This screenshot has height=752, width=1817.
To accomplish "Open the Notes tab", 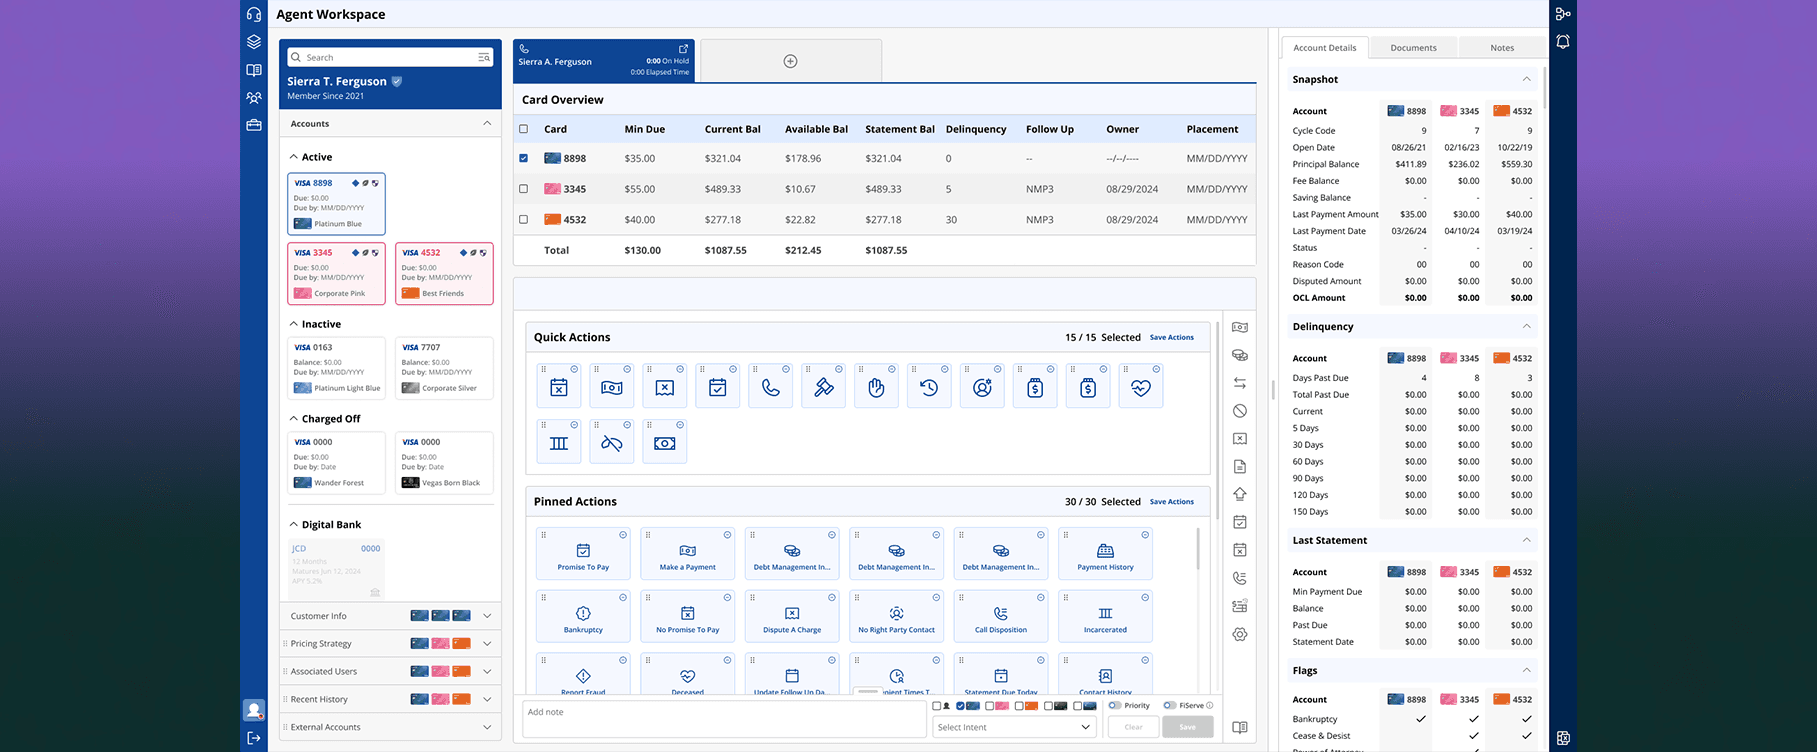I will [x=1502, y=48].
